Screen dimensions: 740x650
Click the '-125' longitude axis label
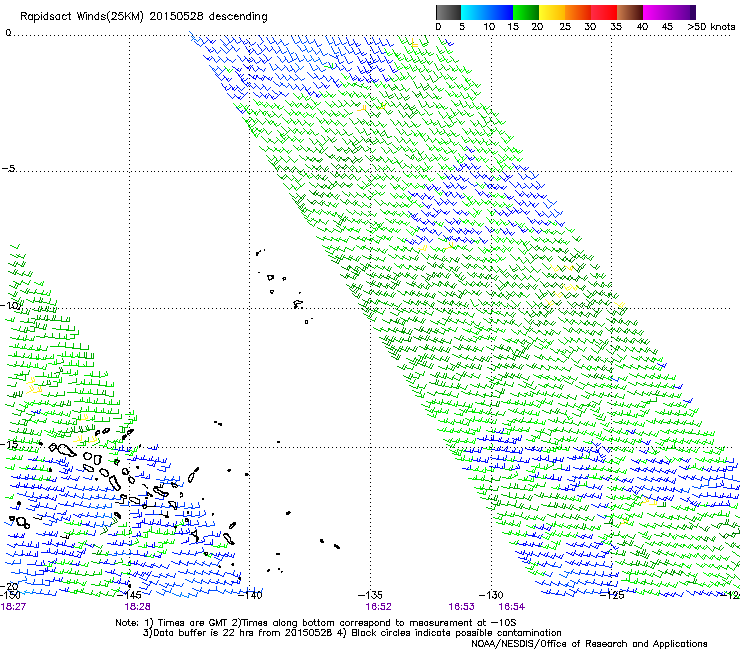point(612,595)
